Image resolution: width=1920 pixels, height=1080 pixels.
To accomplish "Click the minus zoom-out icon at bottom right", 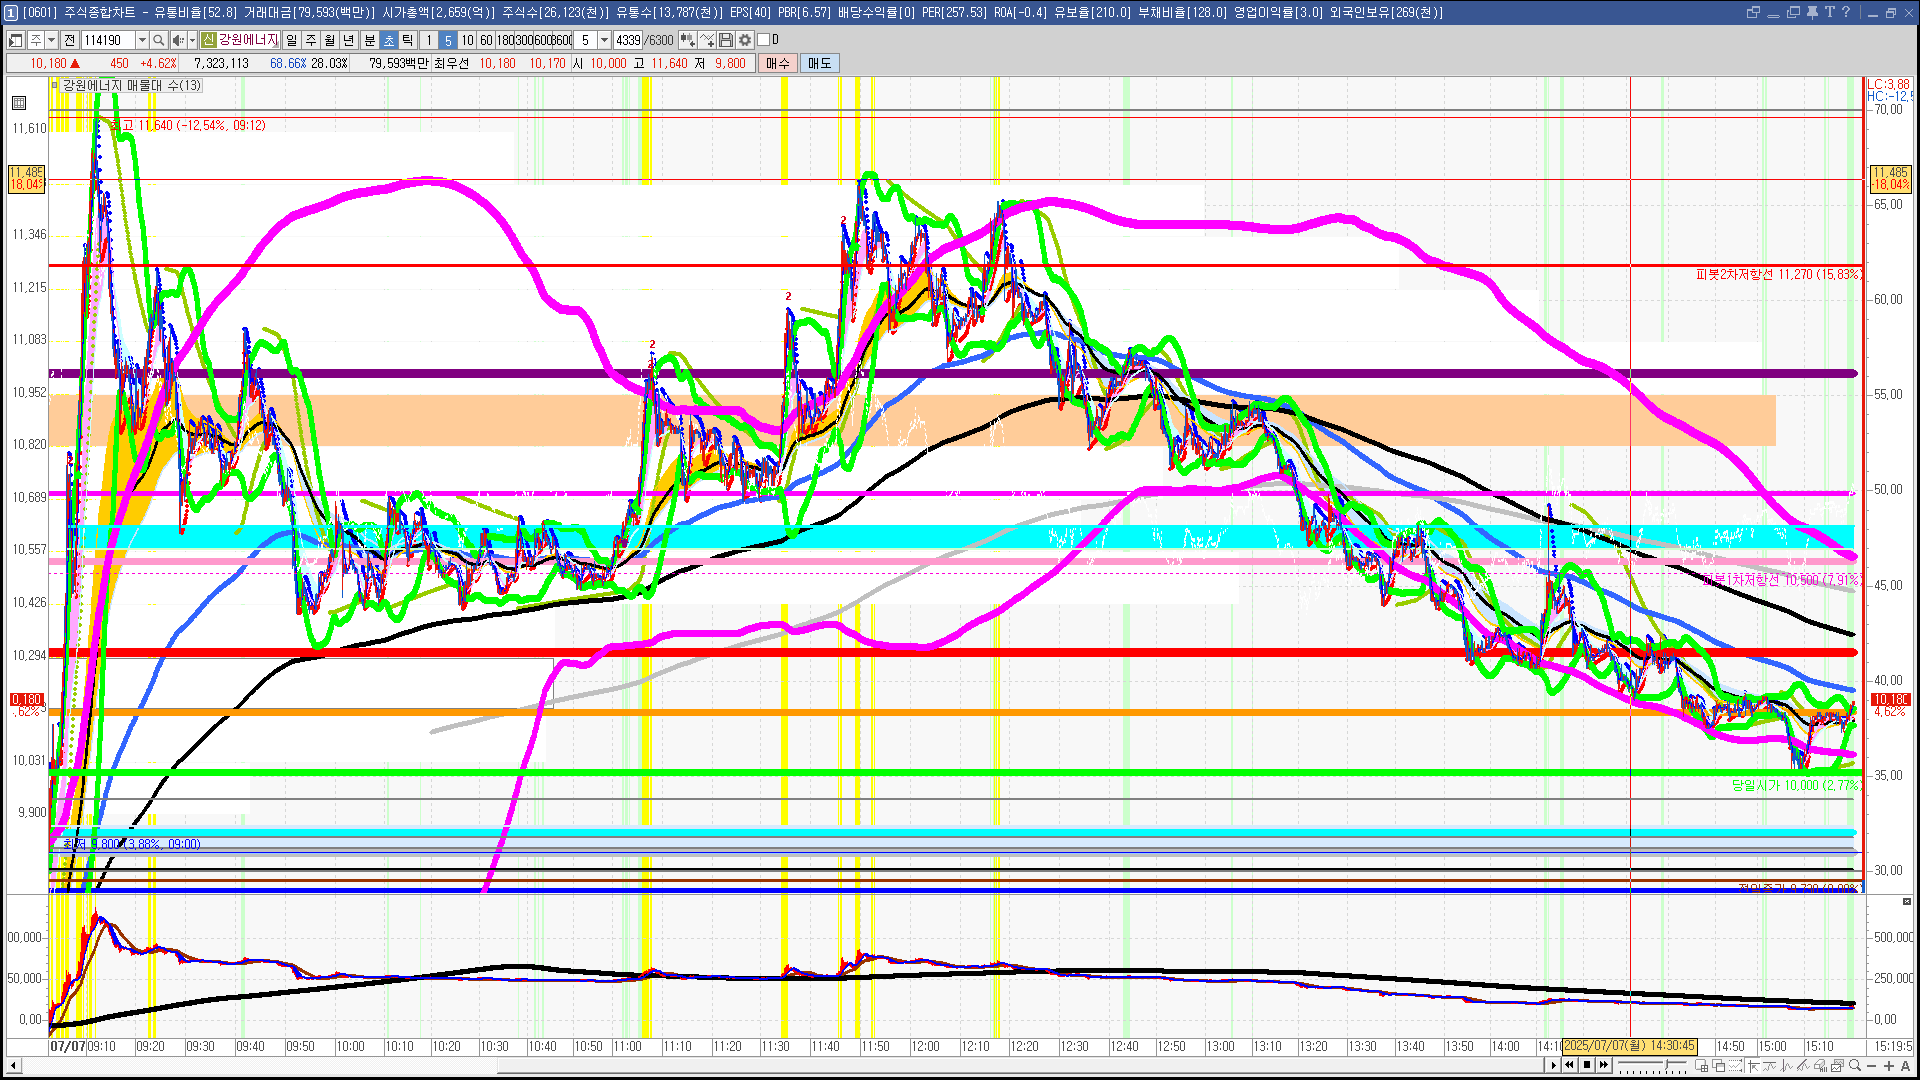I will [x=1871, y=1066].
